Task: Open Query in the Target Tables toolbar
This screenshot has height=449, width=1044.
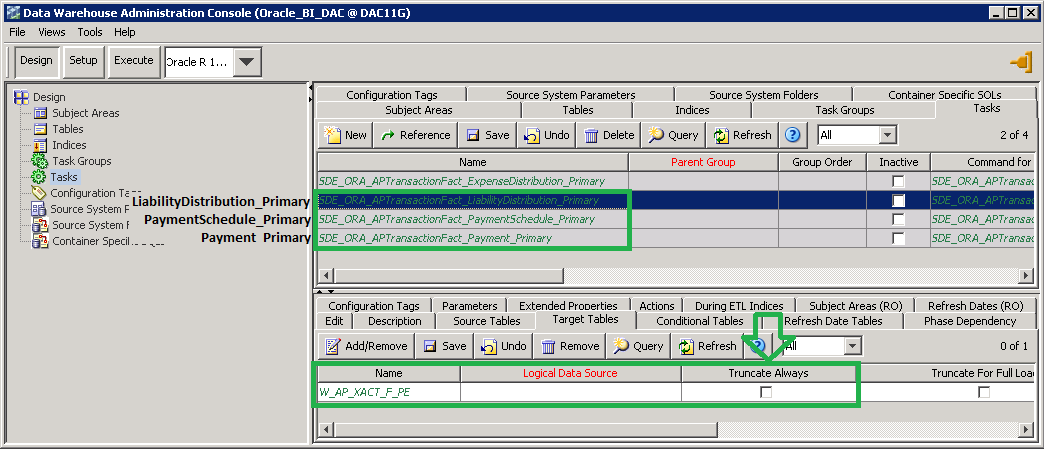Action: [x=639, y=346]
